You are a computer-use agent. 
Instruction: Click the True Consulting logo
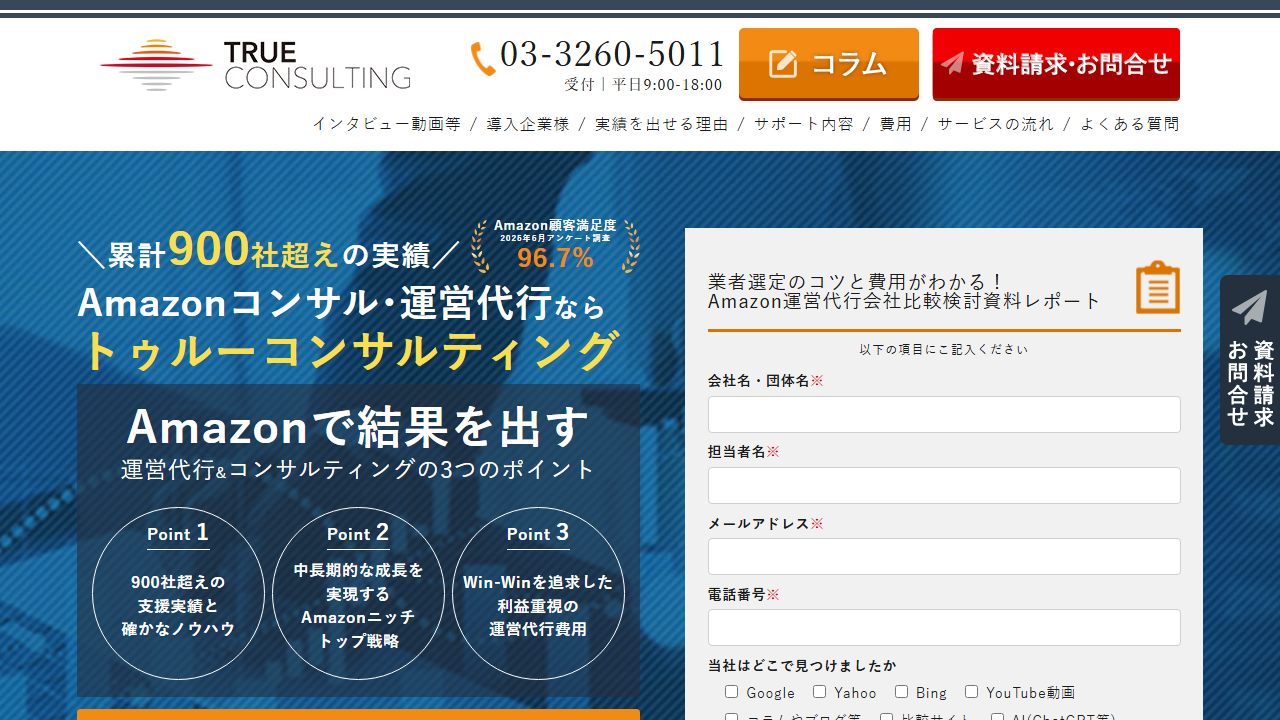pyautogui.click(x=256, y=65)
